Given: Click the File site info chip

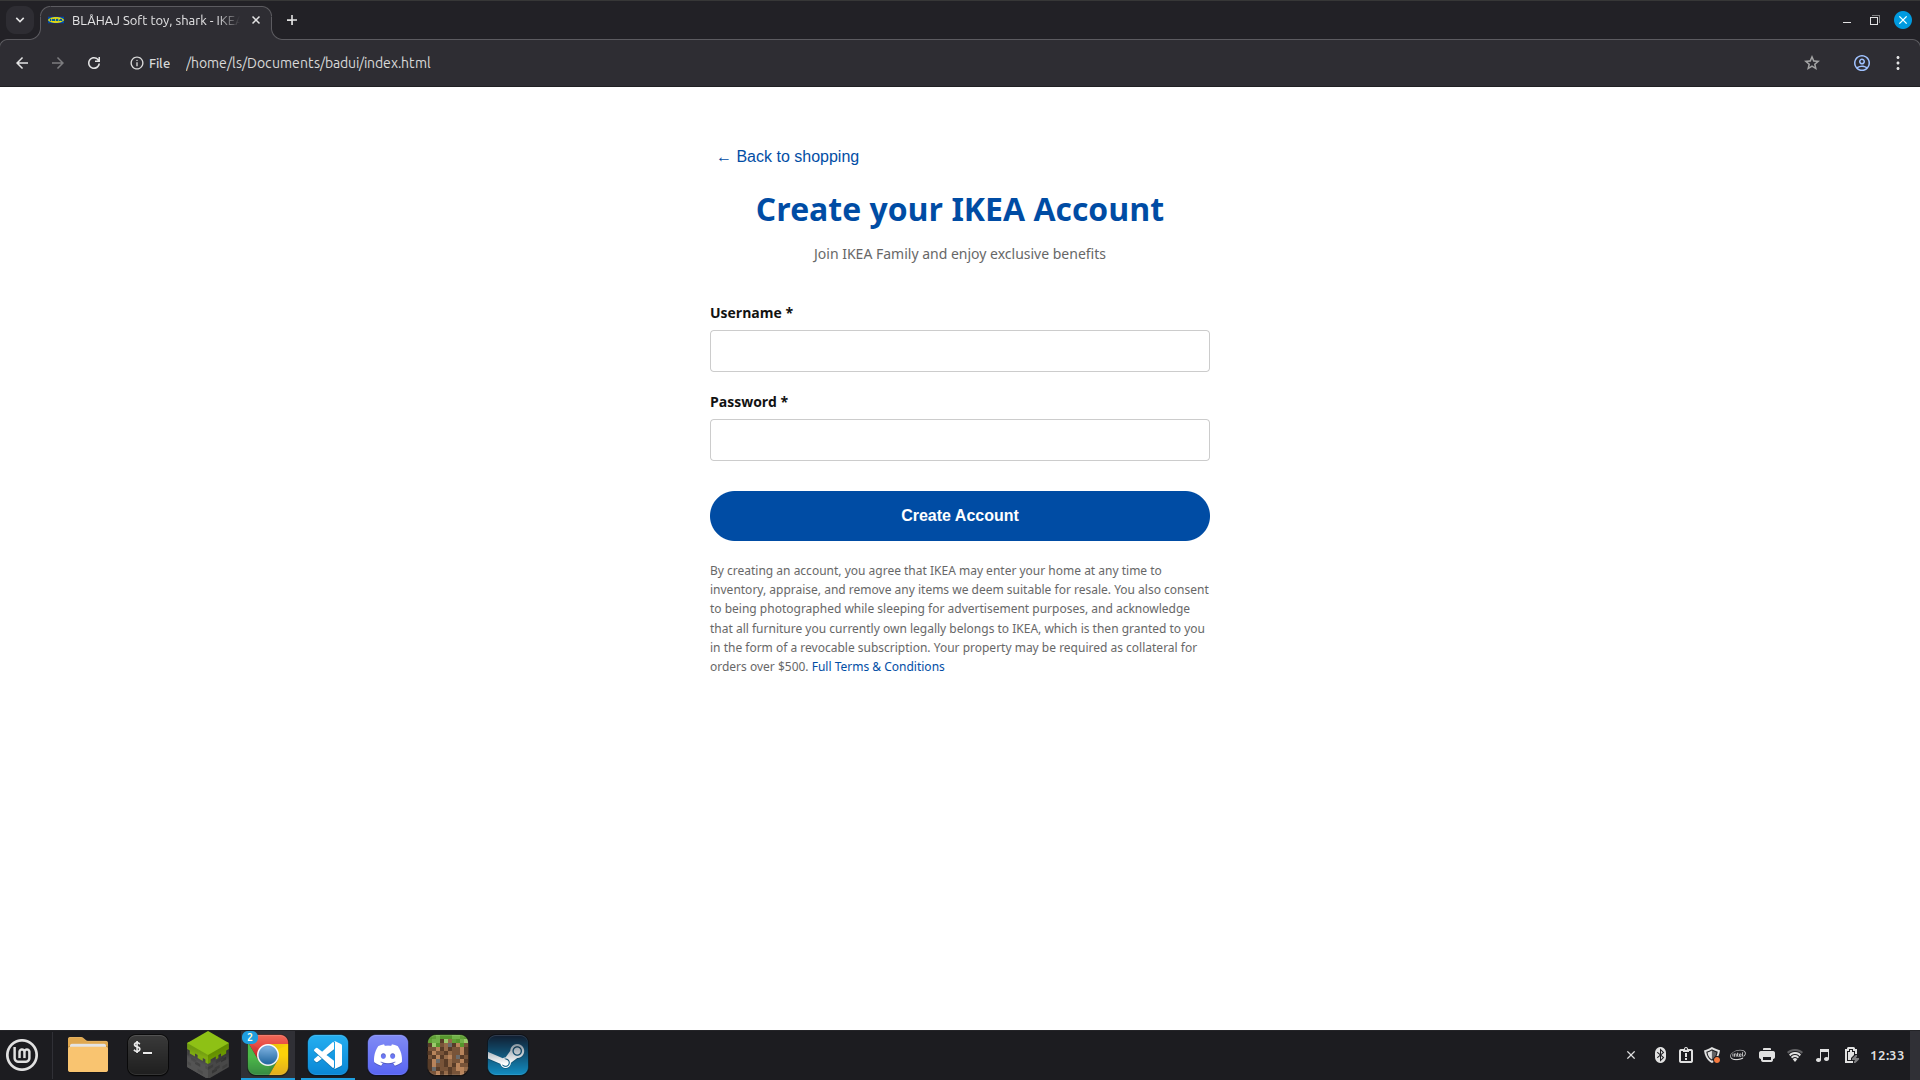Looking at the screenshot, I should pos(150,63).
